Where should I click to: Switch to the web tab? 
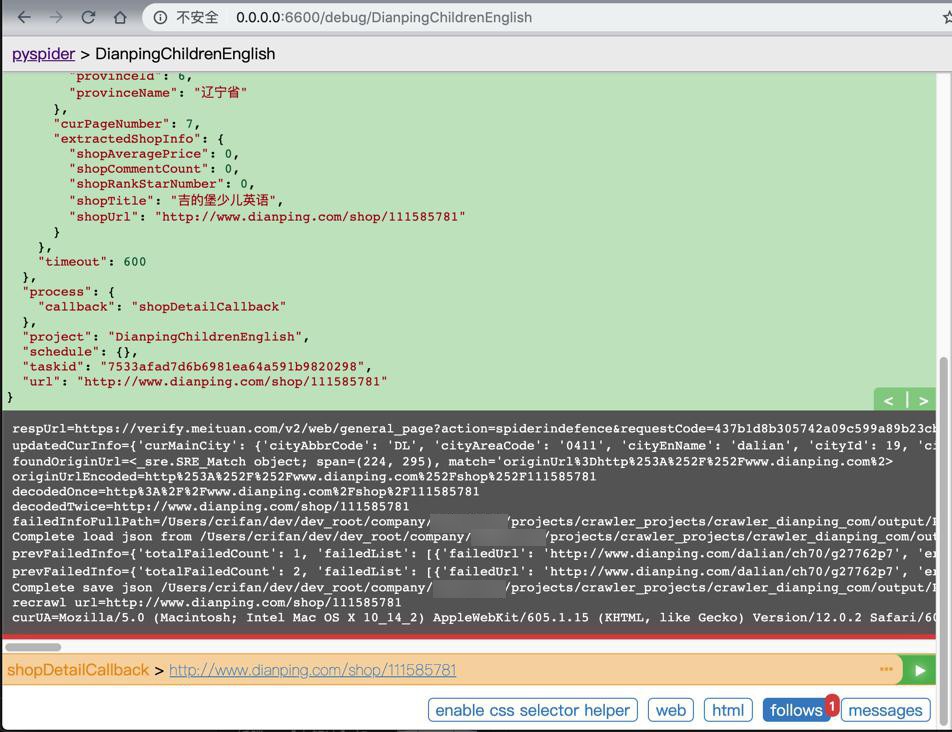pos(670,710)
